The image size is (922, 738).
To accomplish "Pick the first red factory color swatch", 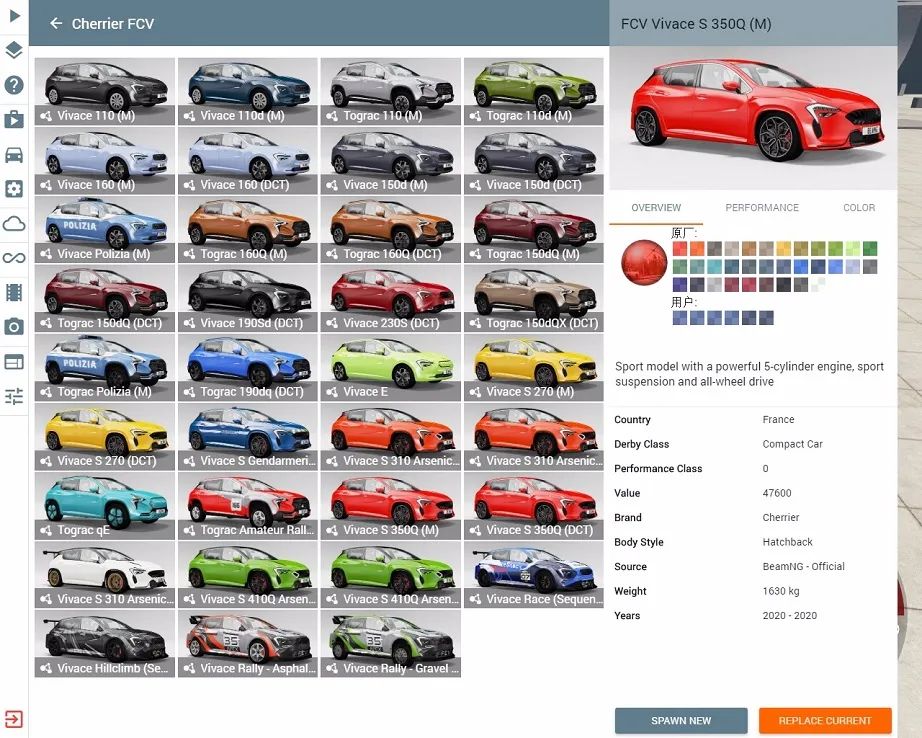I will [680, 248].
